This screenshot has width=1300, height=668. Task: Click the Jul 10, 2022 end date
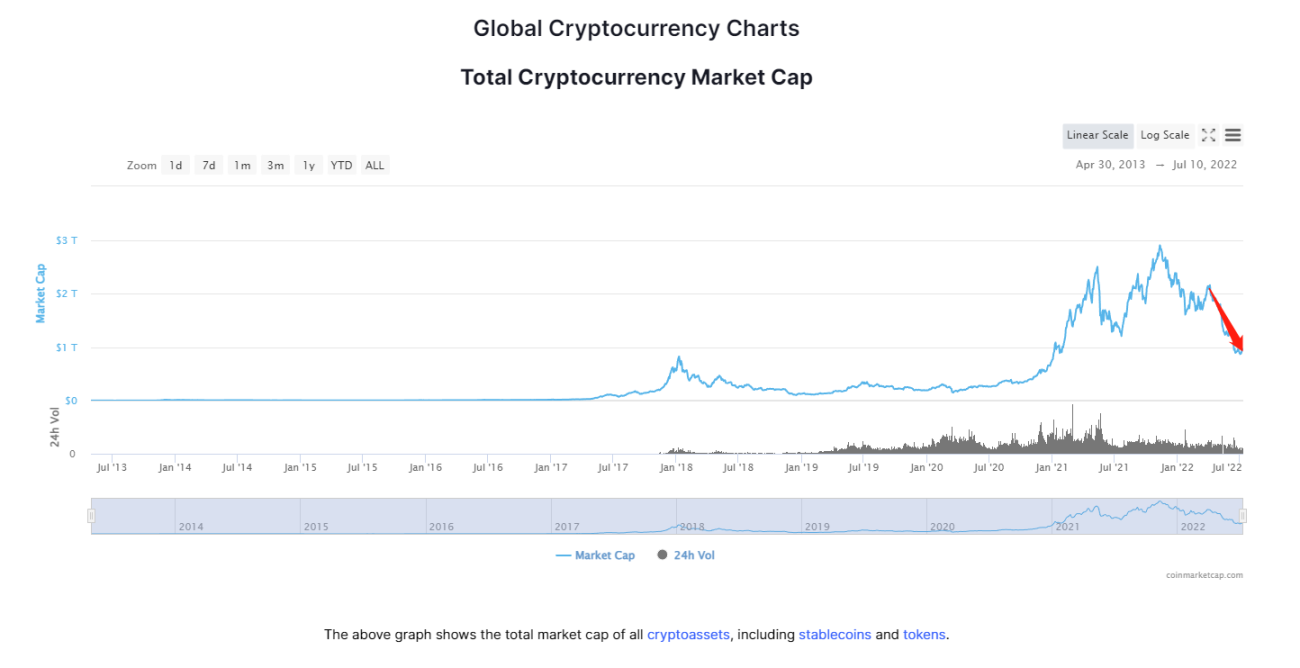point(1203,165)
